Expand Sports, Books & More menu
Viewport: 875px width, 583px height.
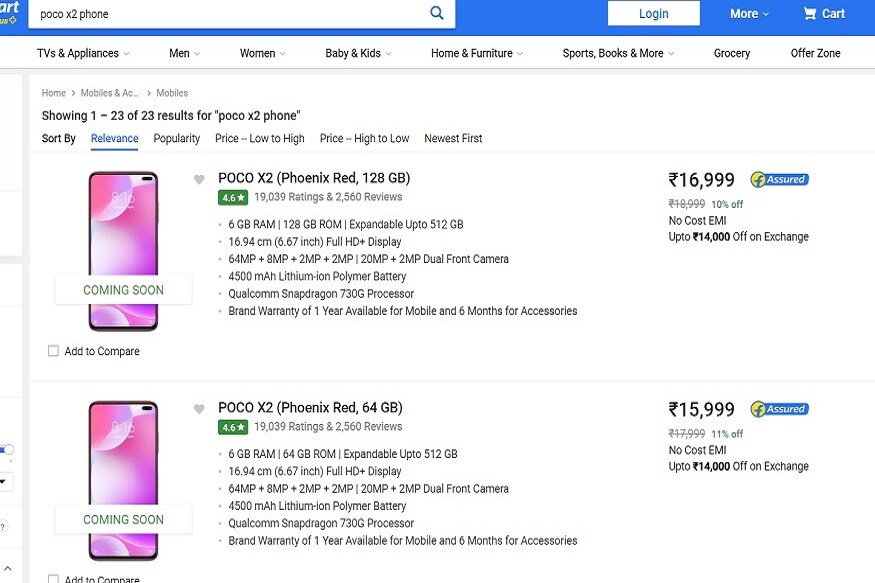[618, 53]
